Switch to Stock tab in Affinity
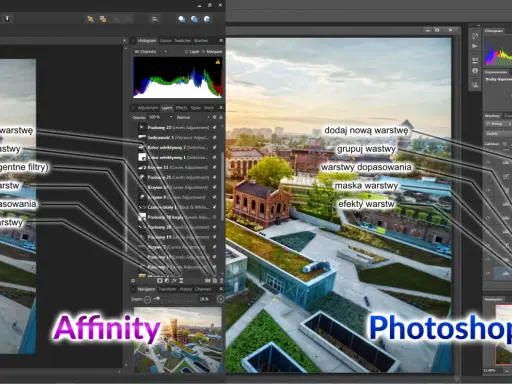Image resolution: width=512 pixels, height=384 pixels. pos(209,108)
